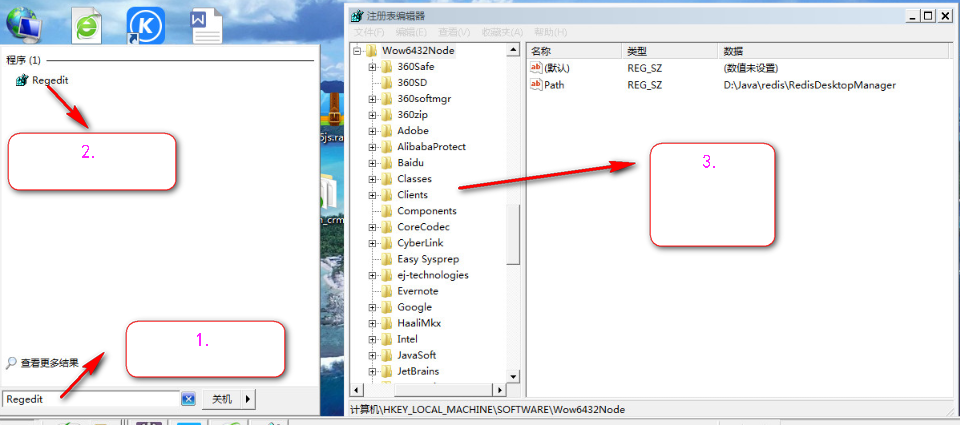
Task: Expand the CoreCodec registry key
Action: 372,227
